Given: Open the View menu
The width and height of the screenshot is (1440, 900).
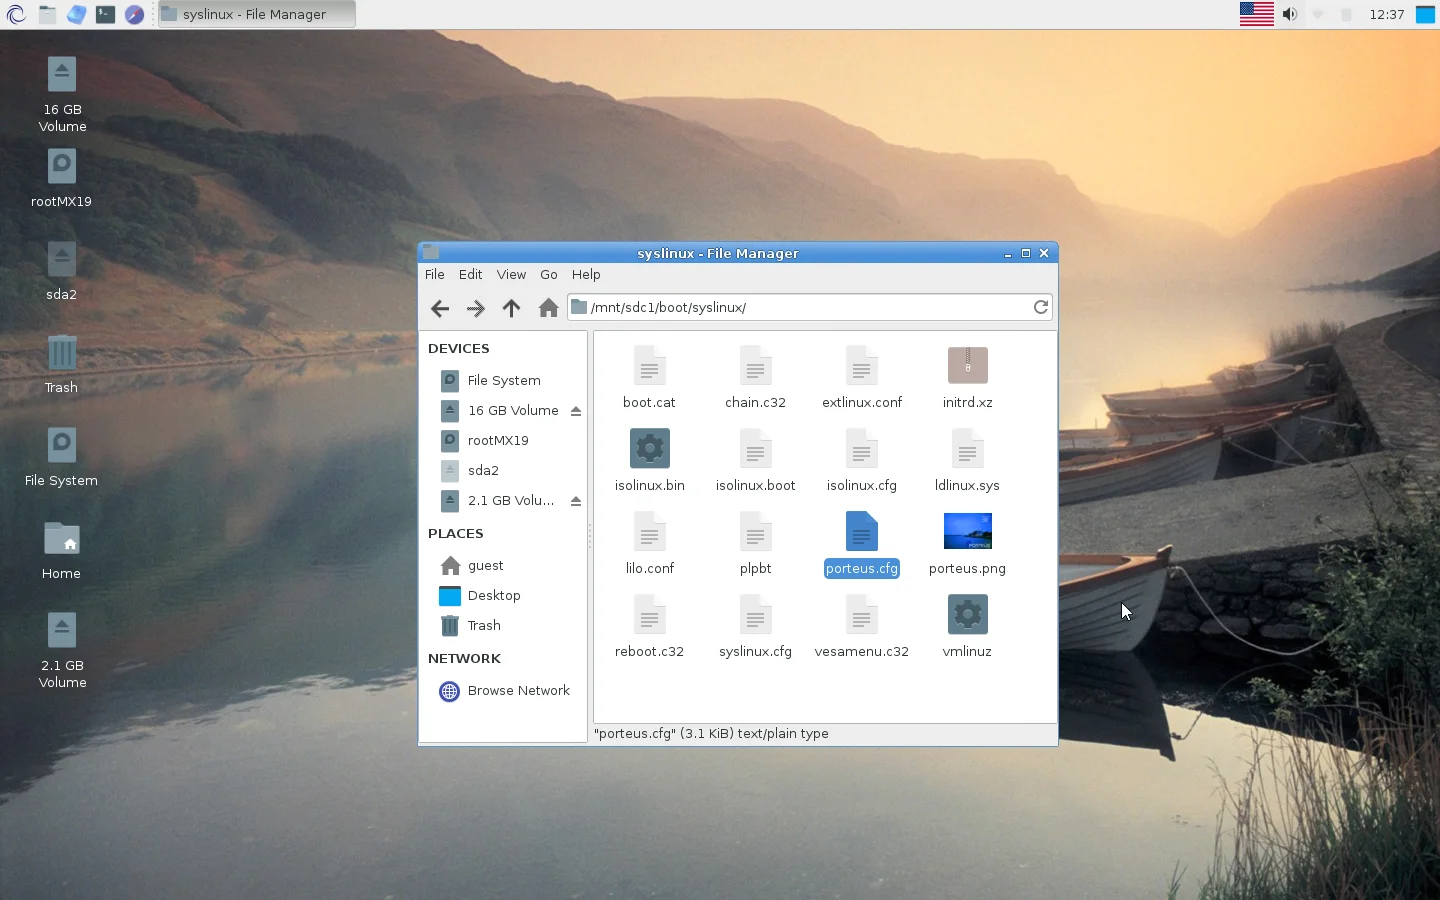Looking at the screenshot, I should point(511,274).
